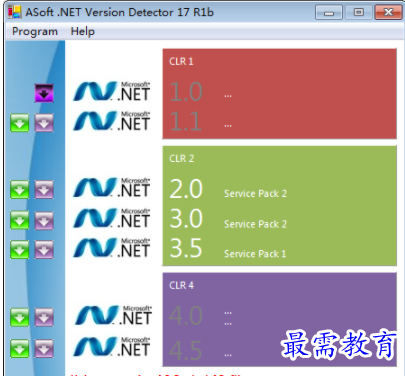The image size is (405, 376).
Task: Maximize the Version Detector window
Action: tap(358, 13)
